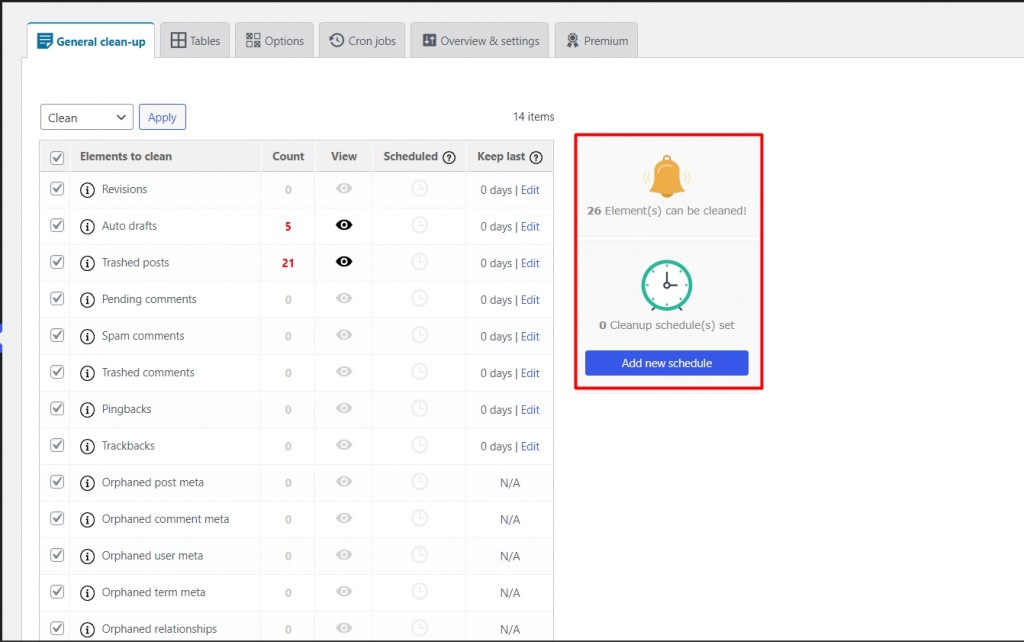Screen dimensions: 1024x642
Task: Uncheck the Orphaned post meta checkbox
Action: click(x=57, y=481)
